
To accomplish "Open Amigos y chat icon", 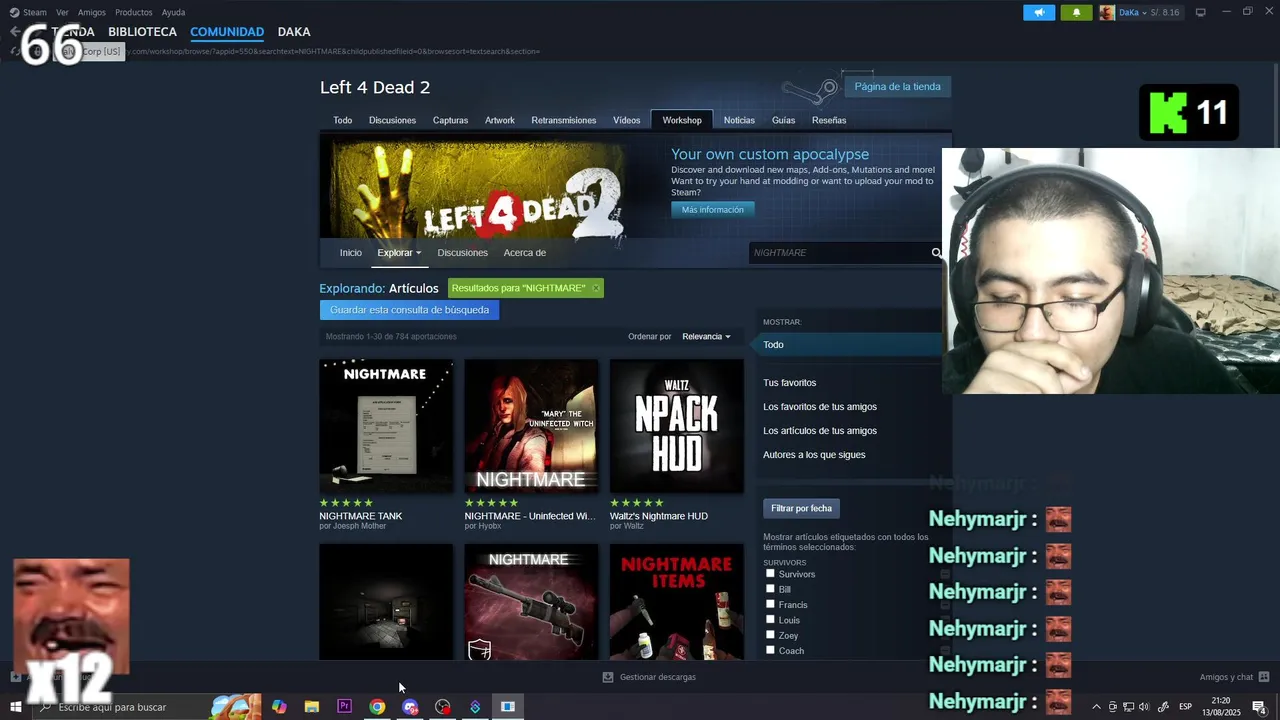I will coord(1264,677).
